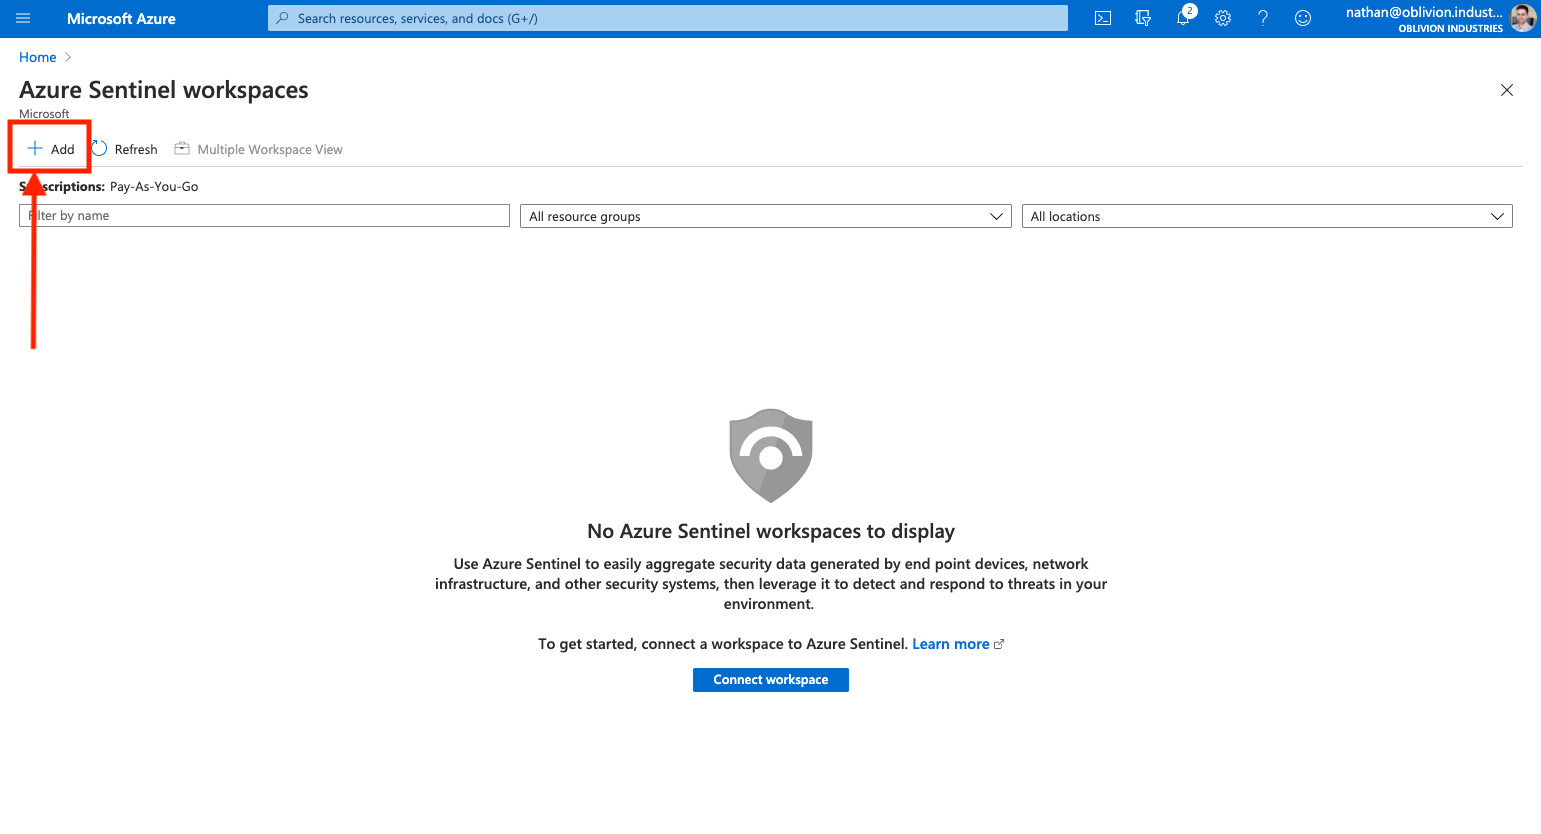Image resolution: width=1541 pixels, height=834 pixels.
Task: Open Directory and subscription filter icon
Action: (x=1143, y=18)
